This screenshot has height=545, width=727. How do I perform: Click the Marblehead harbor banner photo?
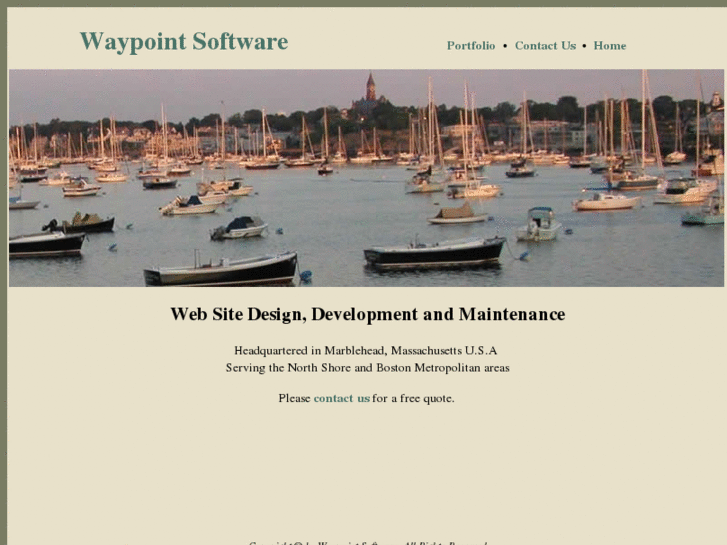click(366, 178)
